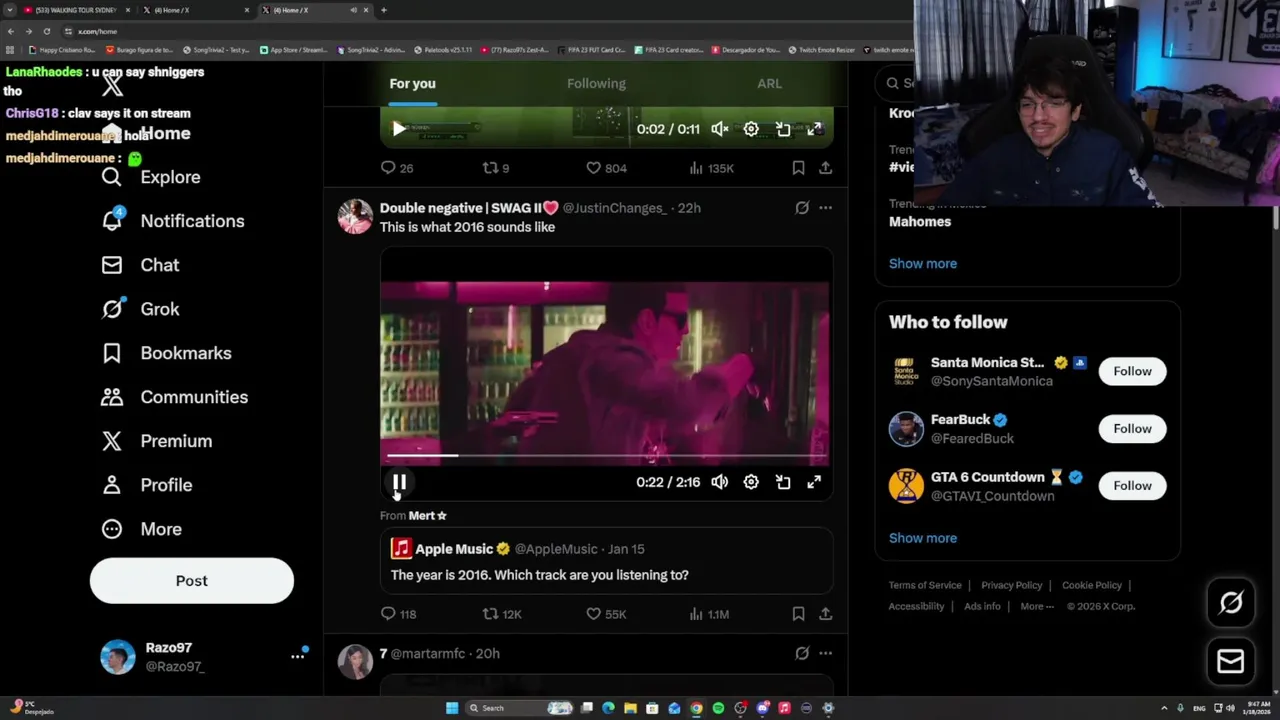Follow Santa Monica Studio
The width and height of the screenshot is (1280, 720).
[1132, 371]
